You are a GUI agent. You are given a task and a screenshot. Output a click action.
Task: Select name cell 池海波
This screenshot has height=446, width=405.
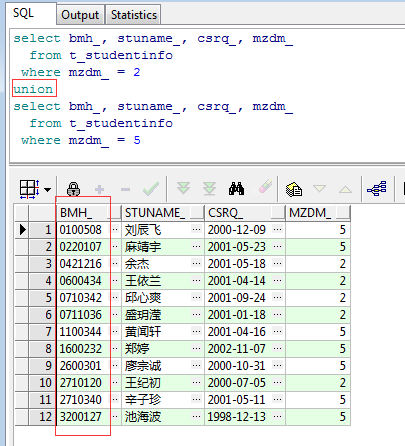[x=156, y=417]
